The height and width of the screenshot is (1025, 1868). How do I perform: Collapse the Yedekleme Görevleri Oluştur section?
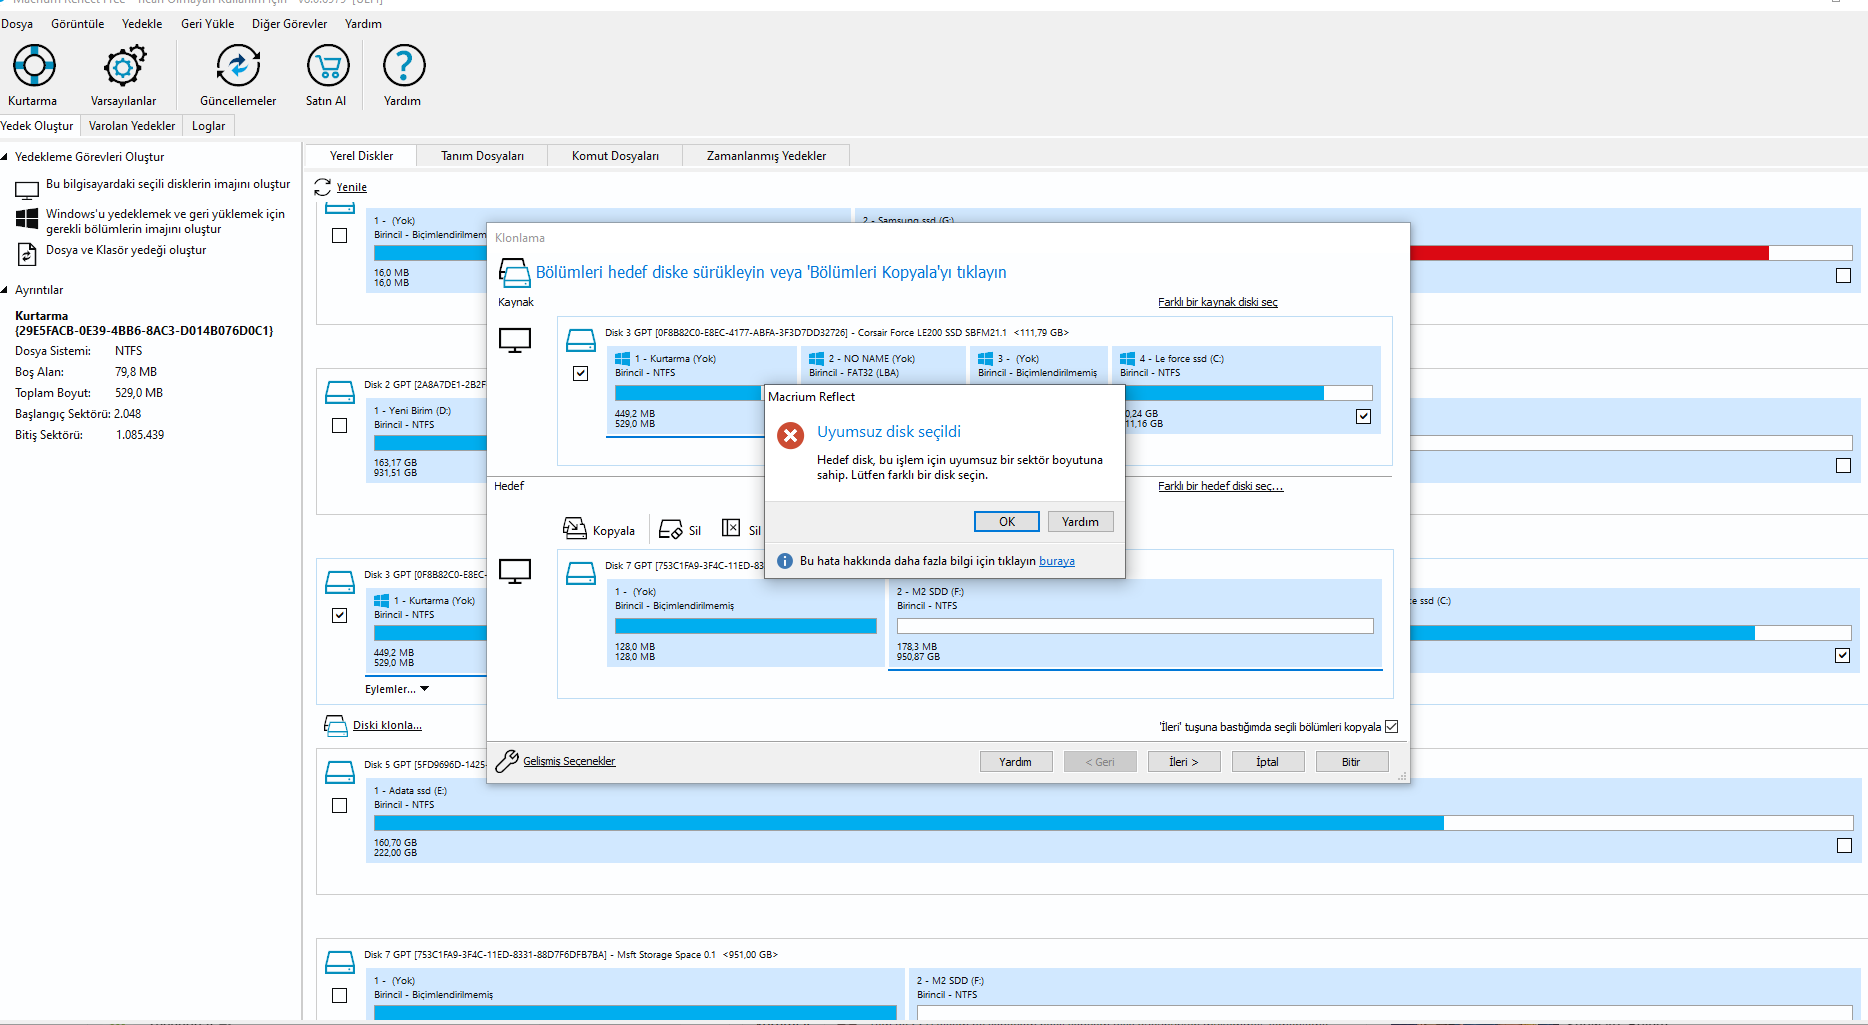[5, 157]
